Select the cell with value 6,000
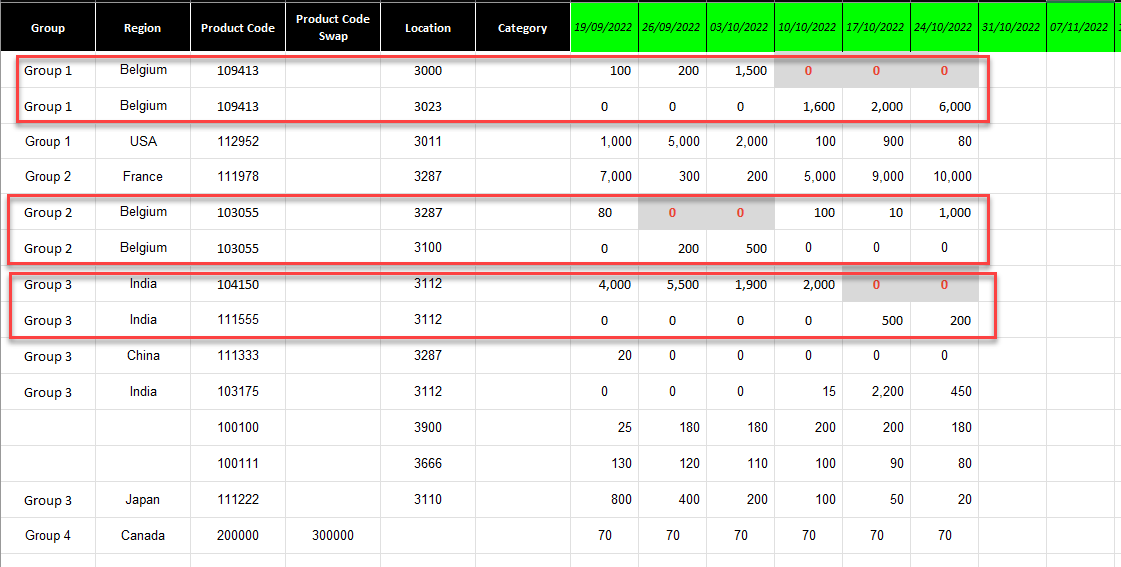The image size is (1121, 567). click(944, 106)
